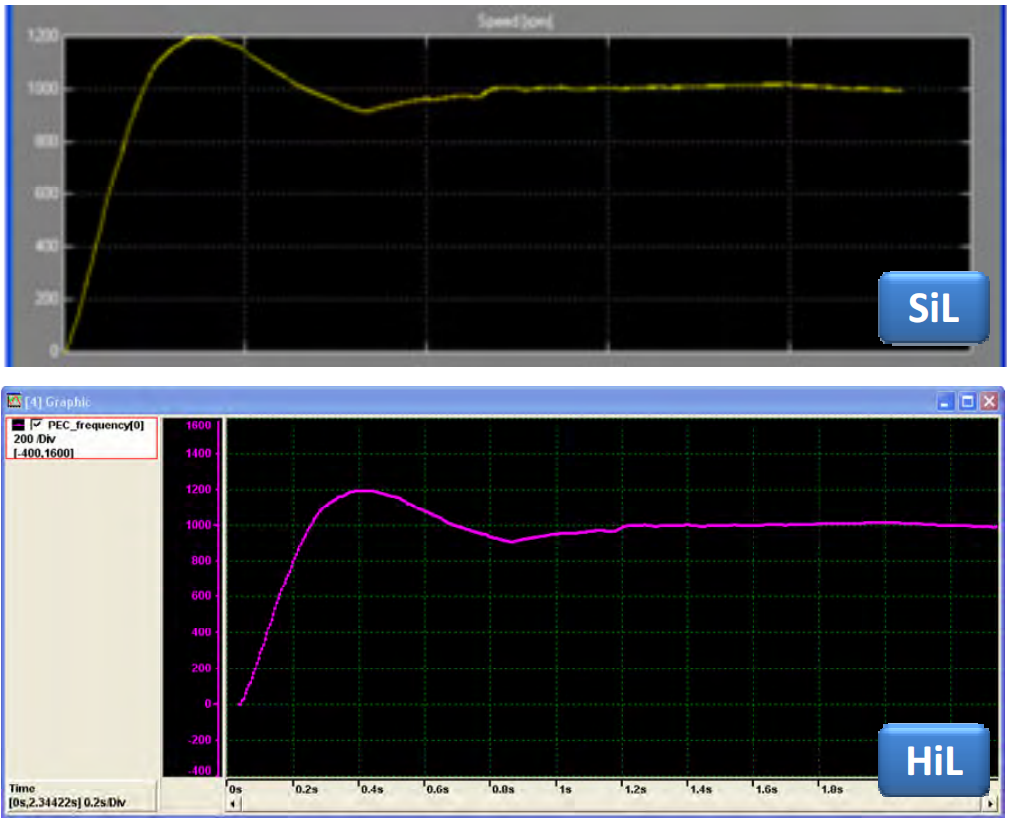The image size is (1009, 823).
Task: Click the 1.6s time axis label
Action: click(766, 789)
